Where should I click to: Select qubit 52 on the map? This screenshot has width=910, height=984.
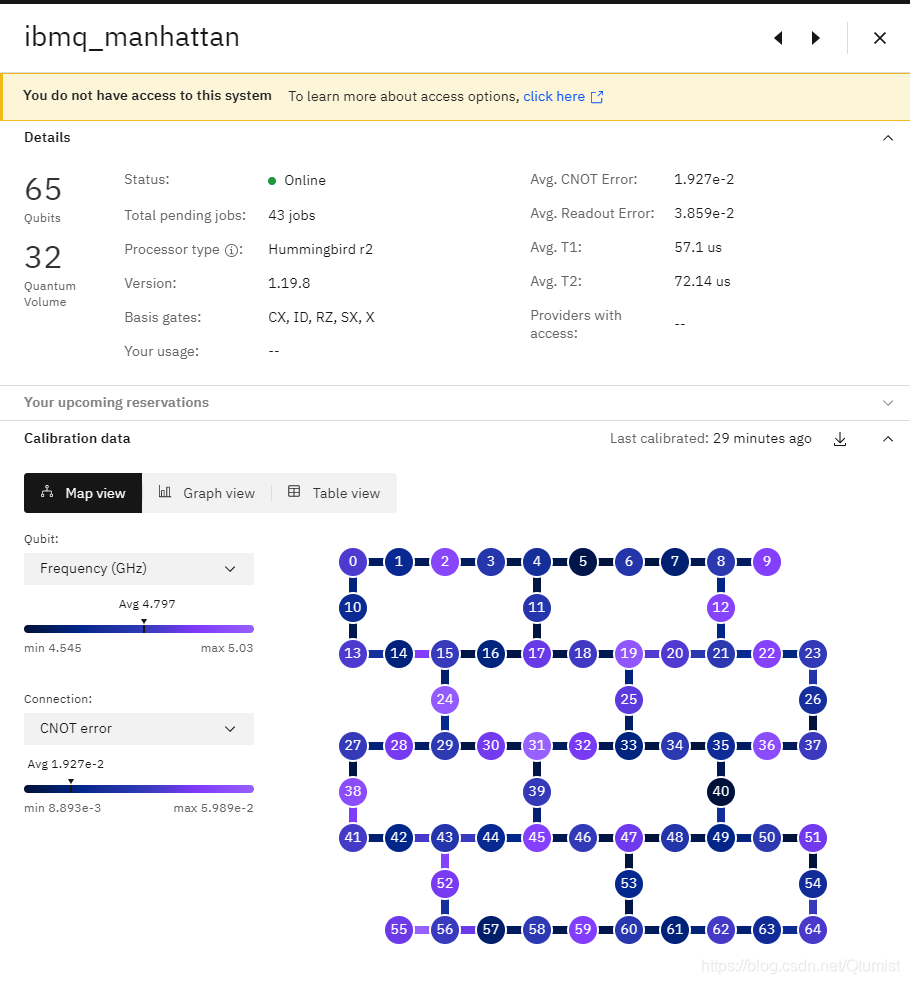(x=445, y=884)
